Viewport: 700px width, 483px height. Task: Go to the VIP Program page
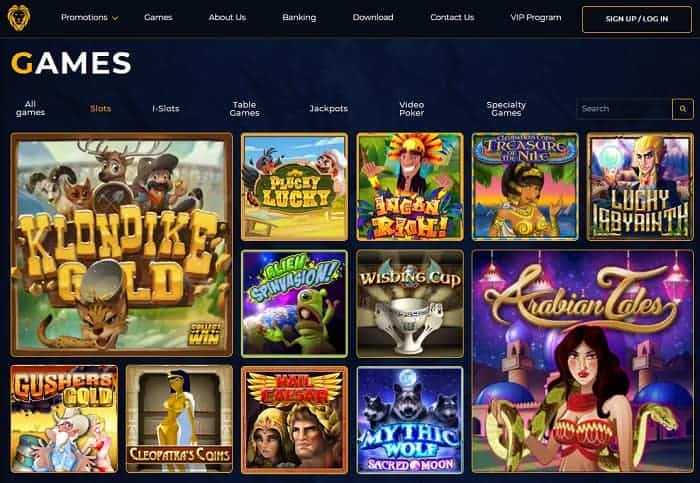pos(536,17)
